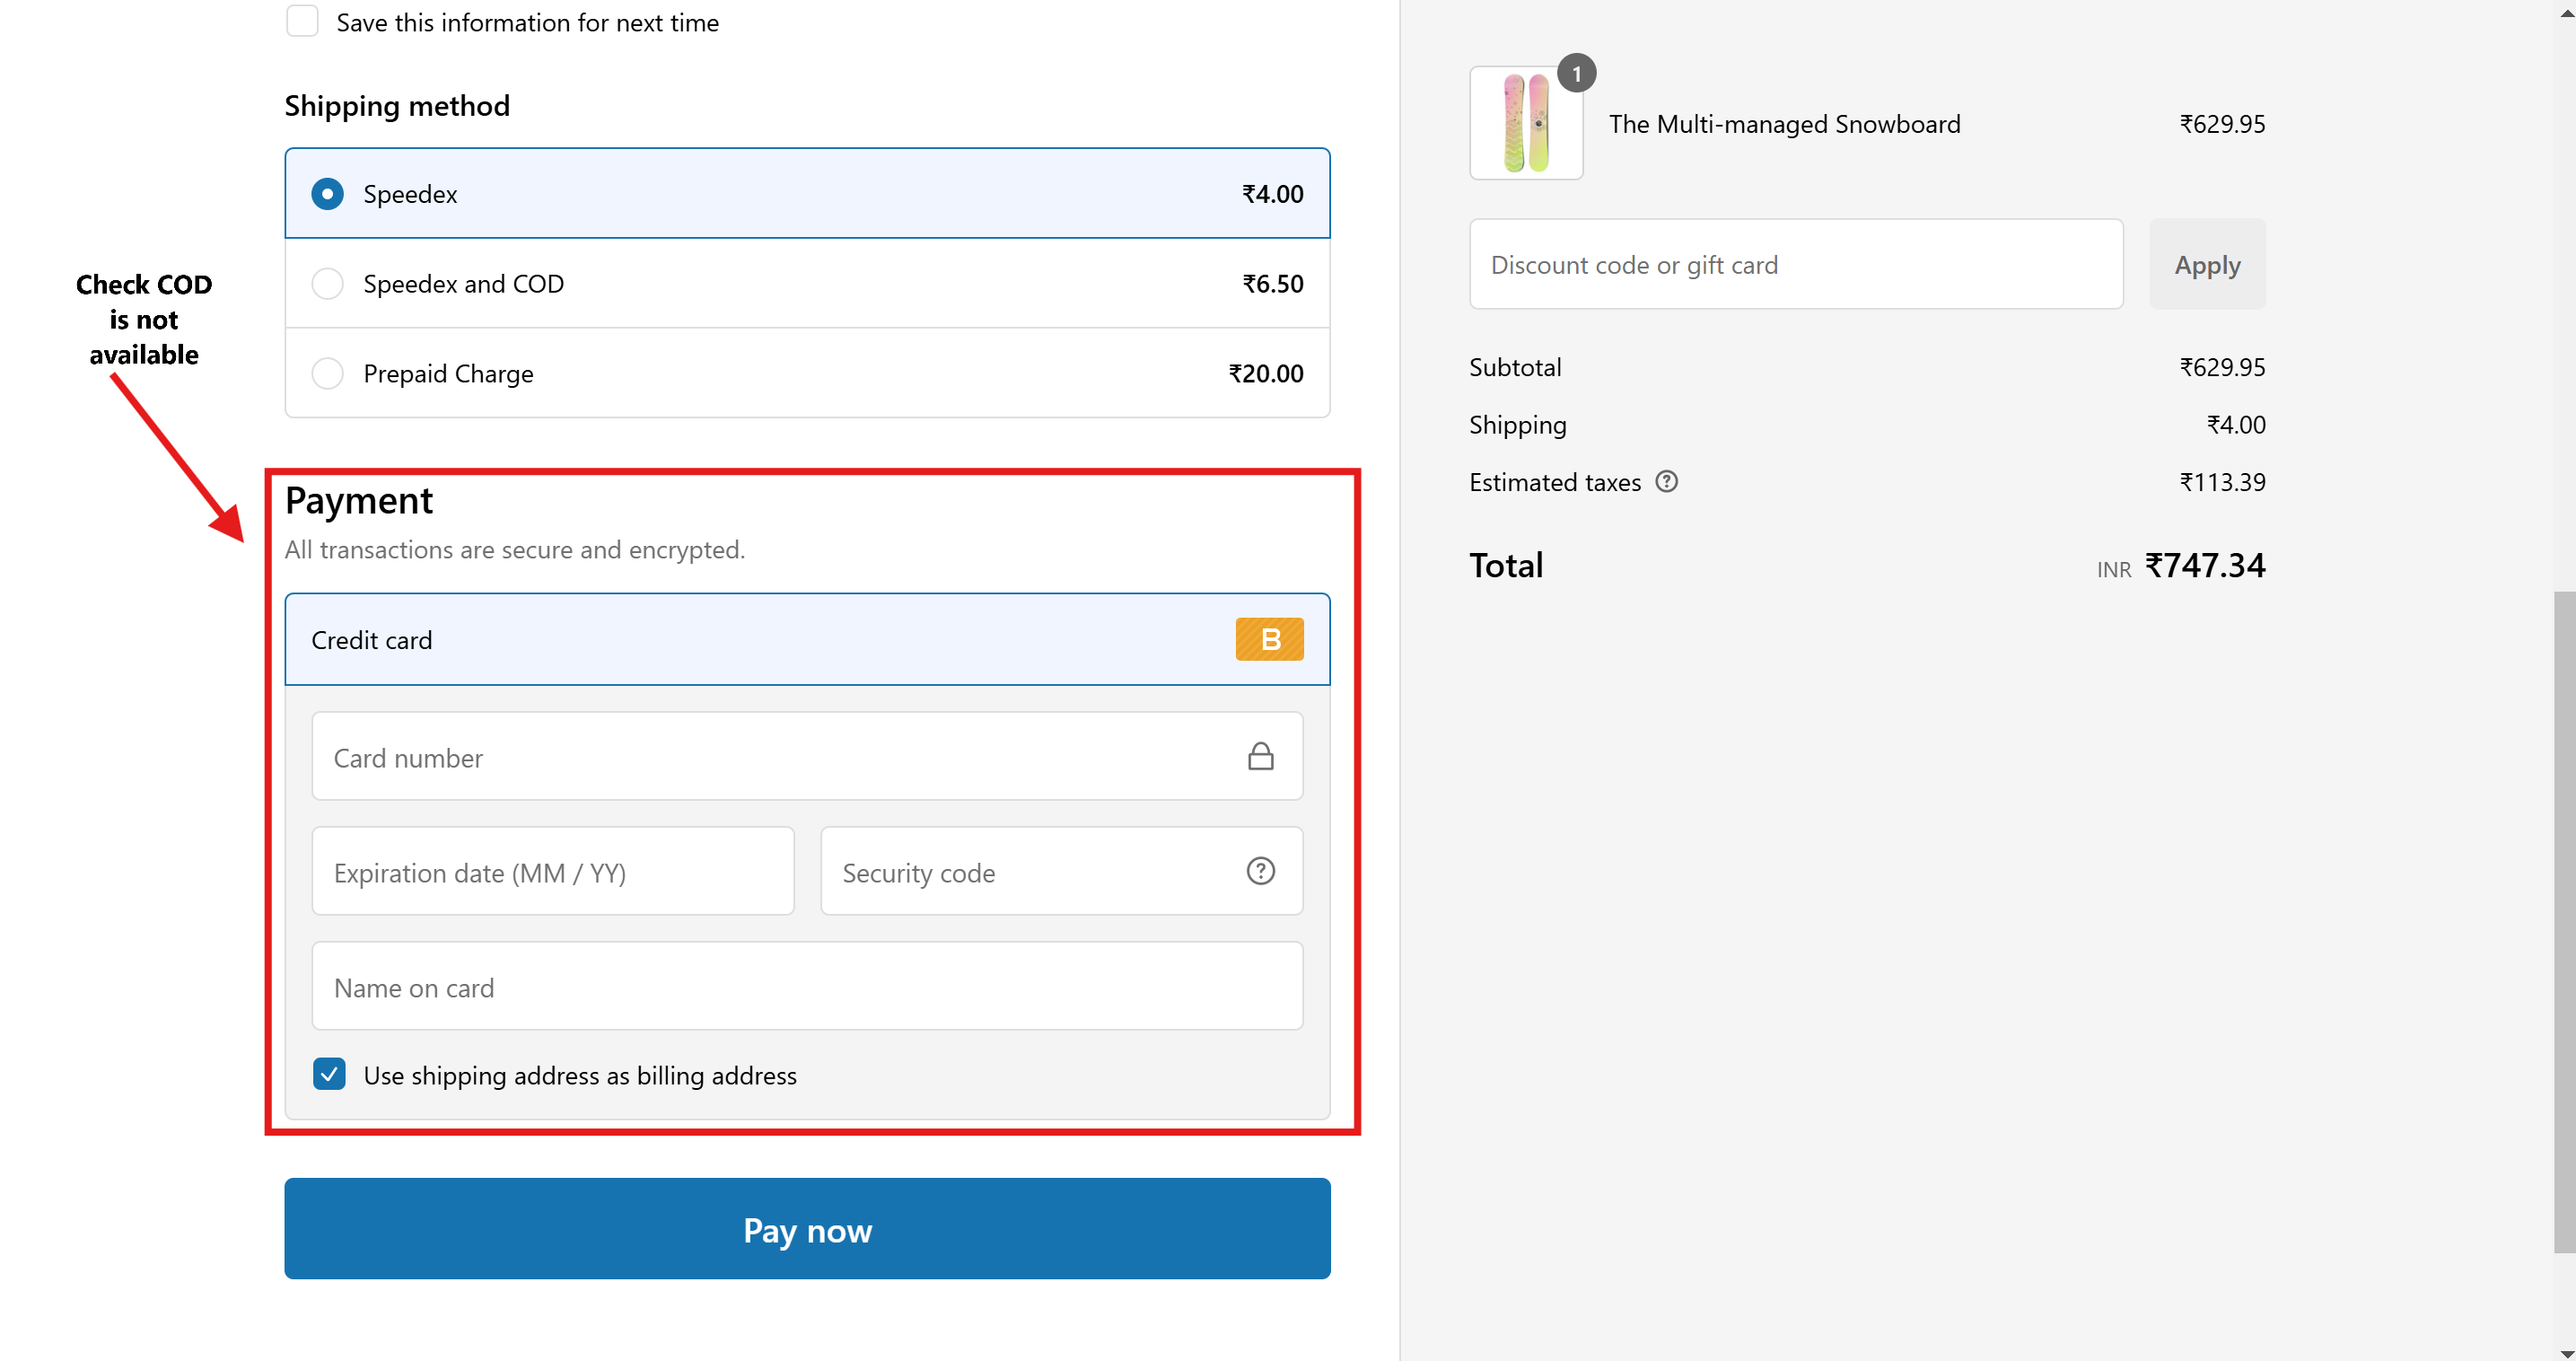Click the Apply discount button

(2206, 265)
